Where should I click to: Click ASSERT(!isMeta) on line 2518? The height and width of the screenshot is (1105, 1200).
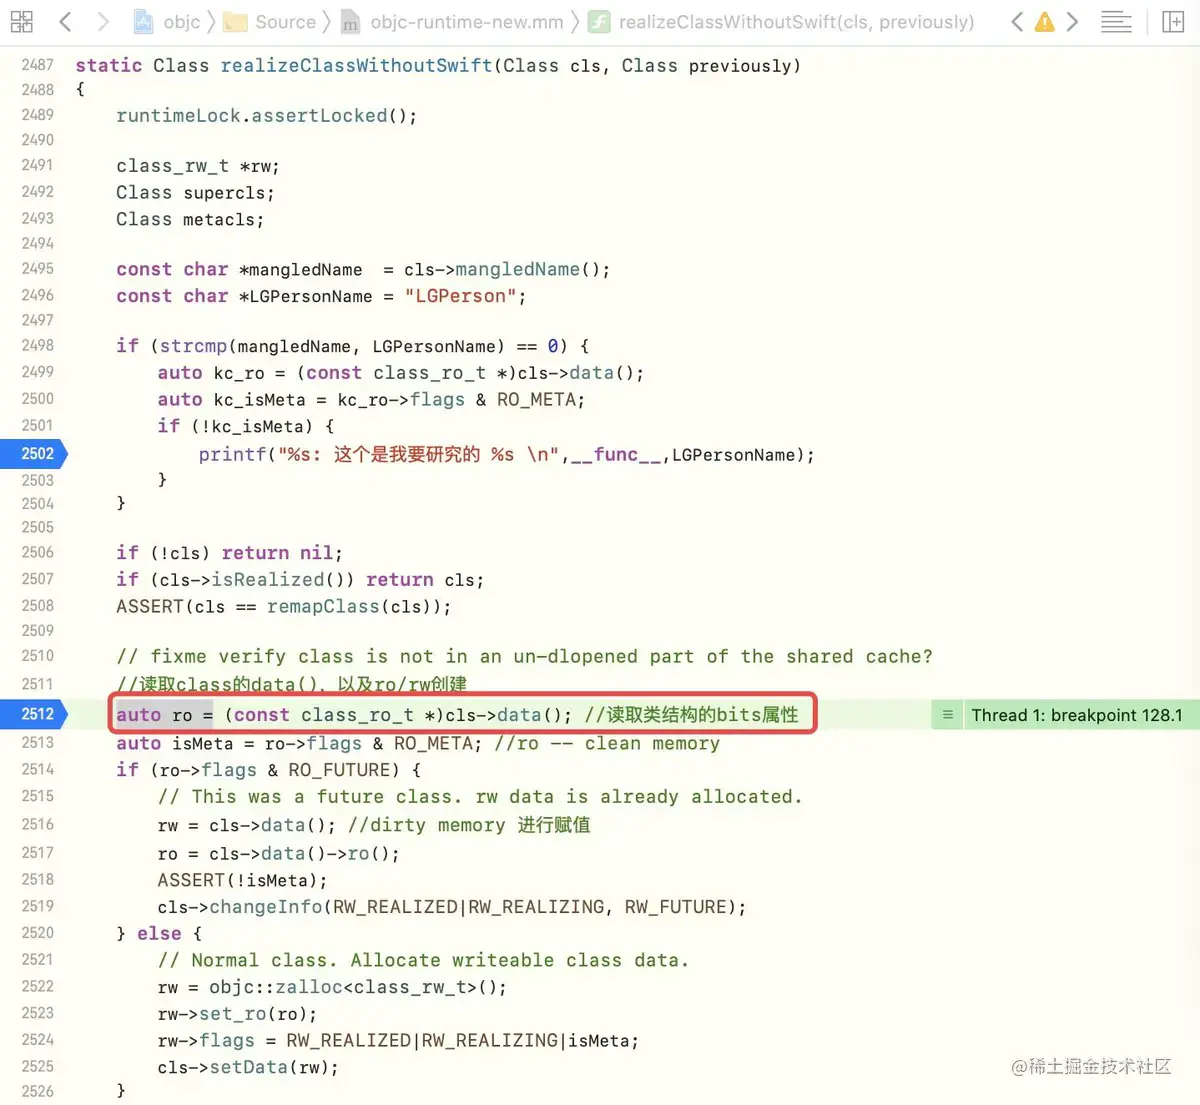click(242, 880)
